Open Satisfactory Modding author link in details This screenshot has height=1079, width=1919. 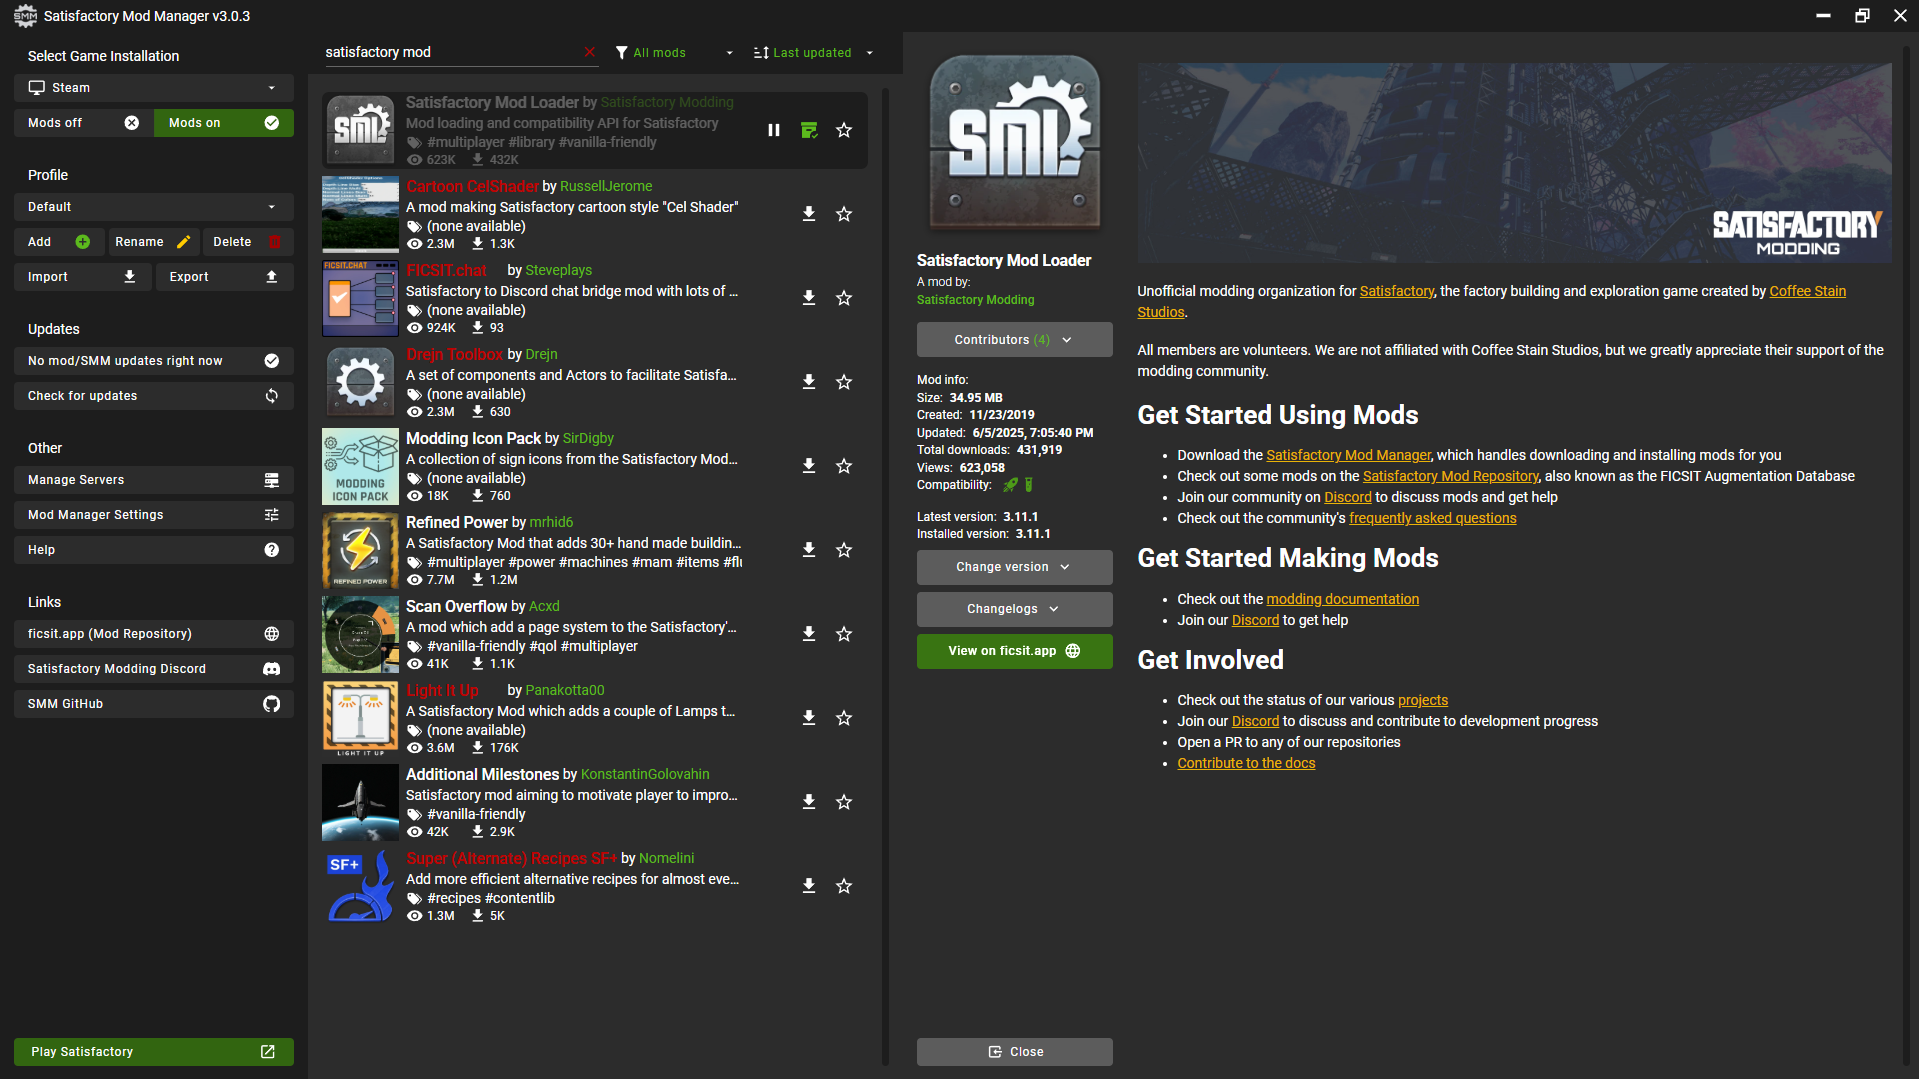click(x=975, y=300)
